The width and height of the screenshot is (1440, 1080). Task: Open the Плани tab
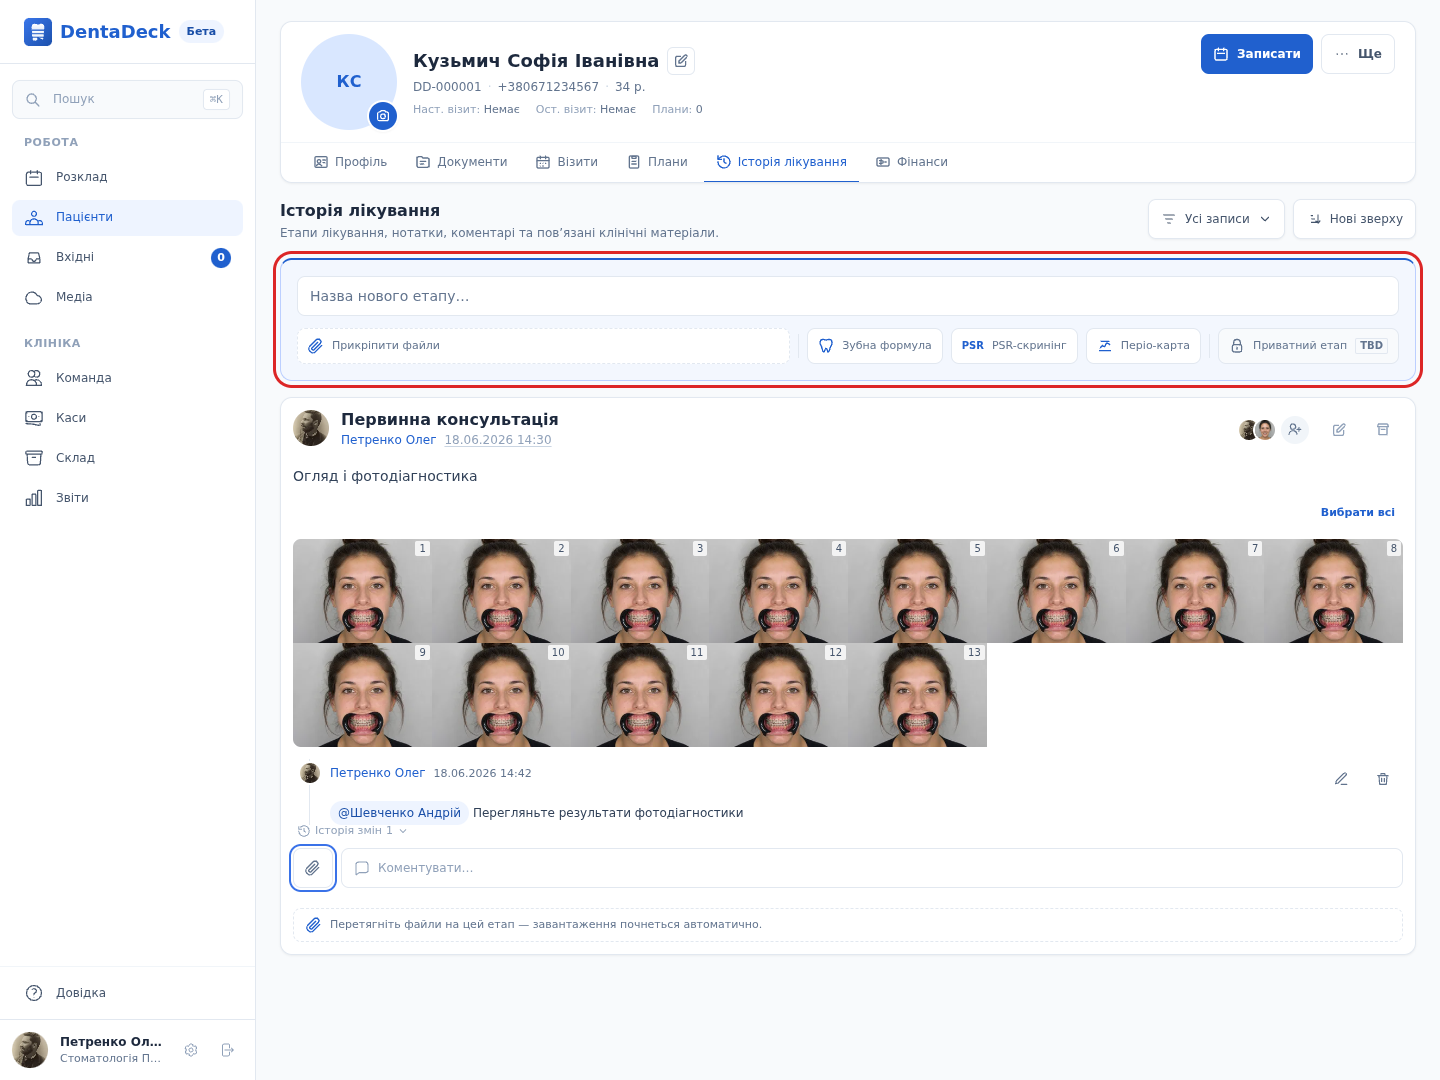[657, 162]
